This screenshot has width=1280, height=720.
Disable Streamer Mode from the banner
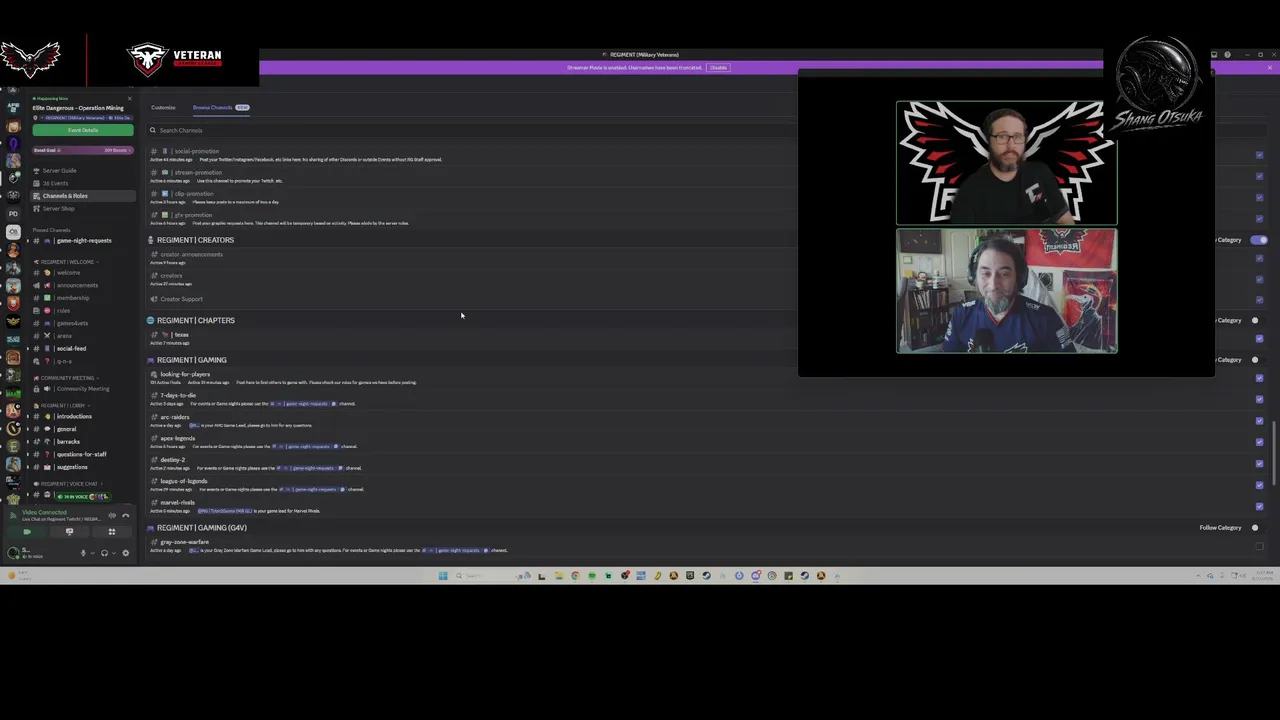[718, 68]
